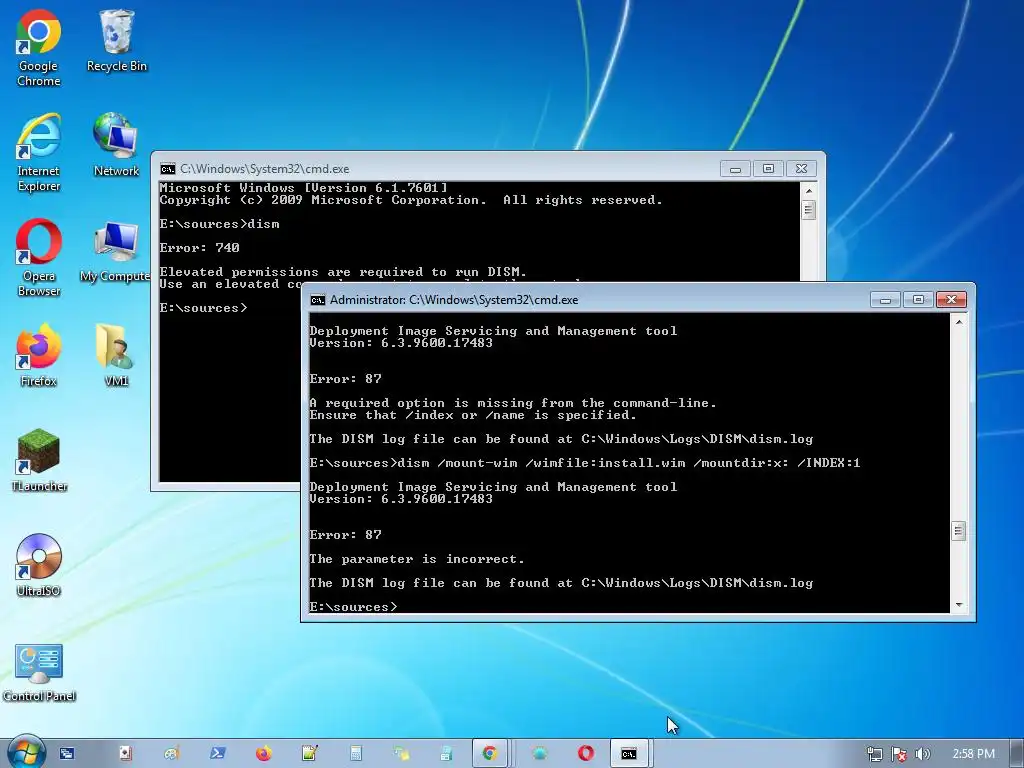This screenshot has height=768, width=1024.
Task: Open background cmd window system menu icon
Action: click(168, 168)
